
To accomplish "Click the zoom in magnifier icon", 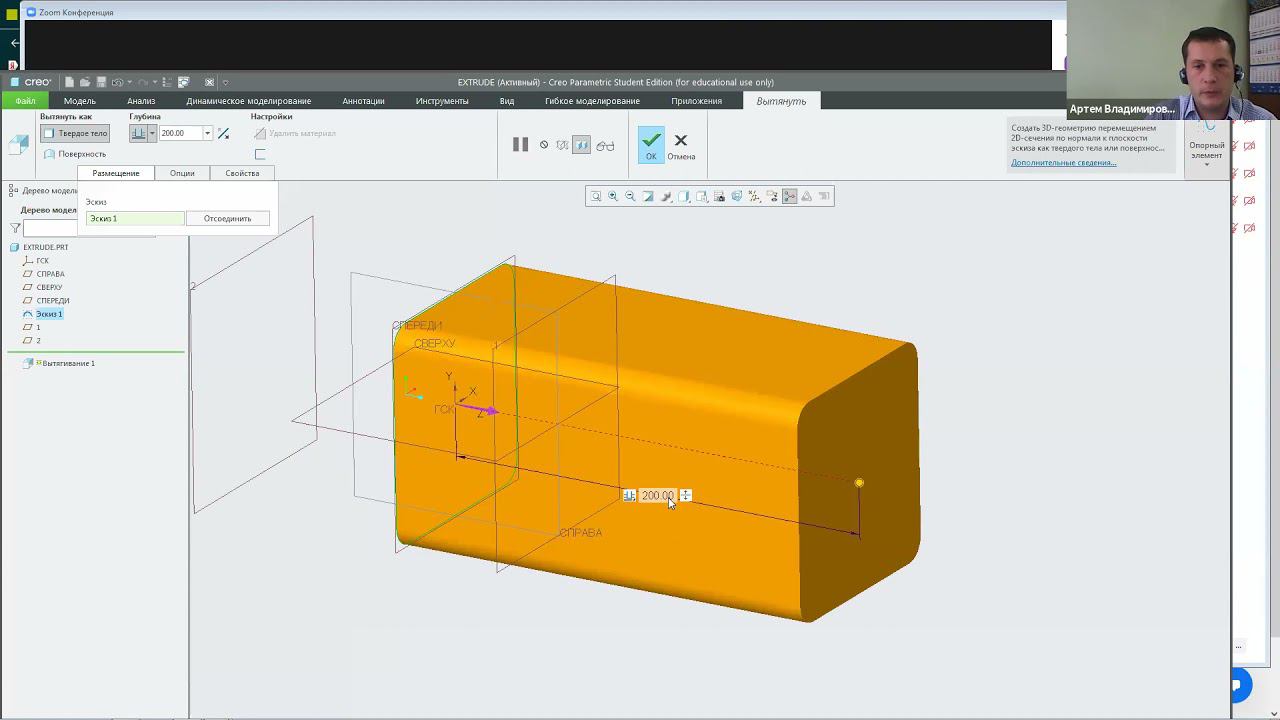I will point(613,196).
